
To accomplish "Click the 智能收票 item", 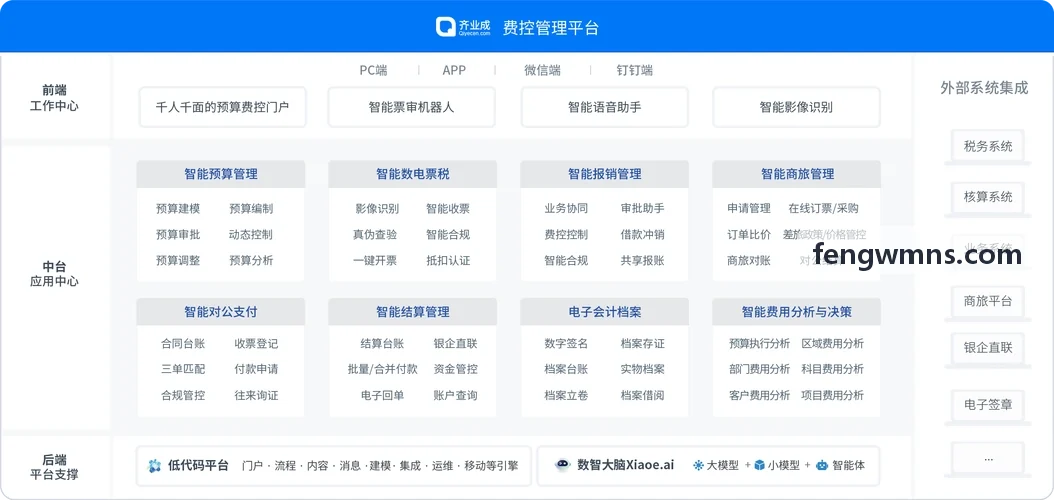I will (x=448, y=208).
